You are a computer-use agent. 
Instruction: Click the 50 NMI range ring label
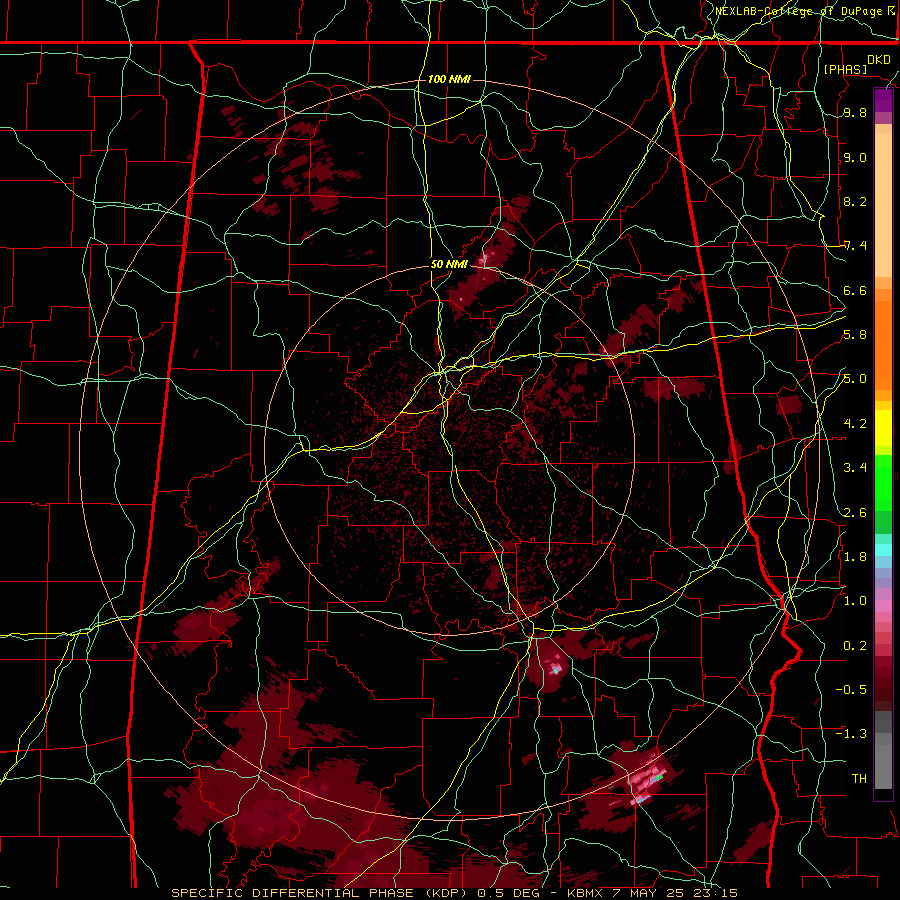click(449, 264)
